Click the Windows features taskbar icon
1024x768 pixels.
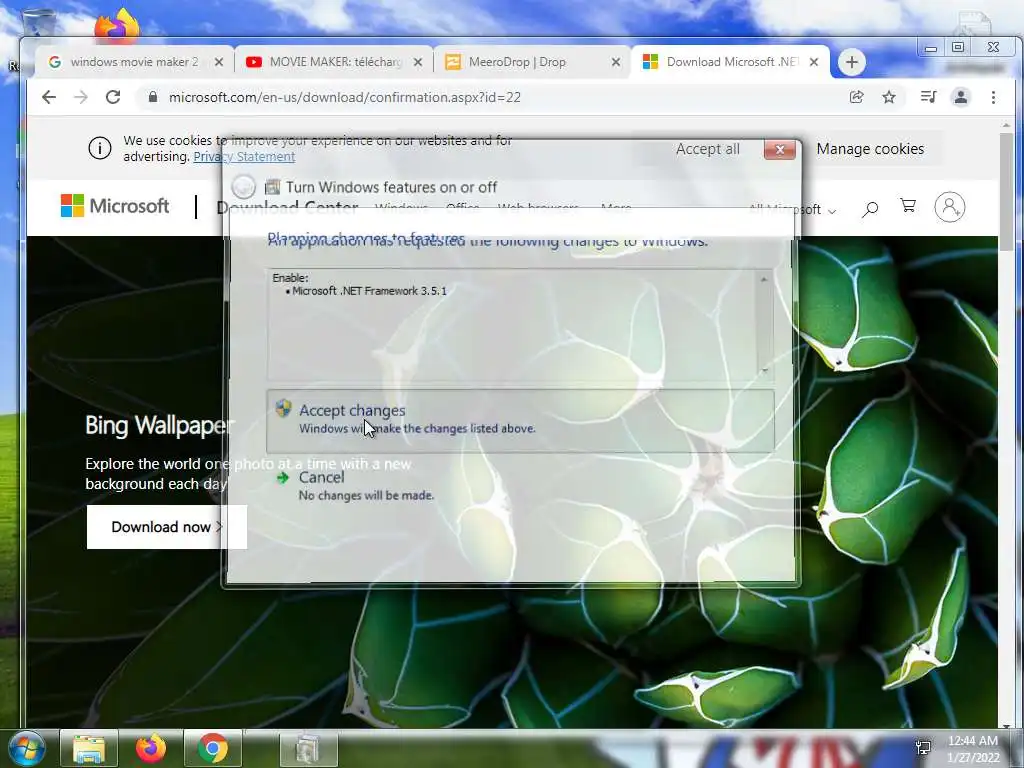click(x=308, y=748)
